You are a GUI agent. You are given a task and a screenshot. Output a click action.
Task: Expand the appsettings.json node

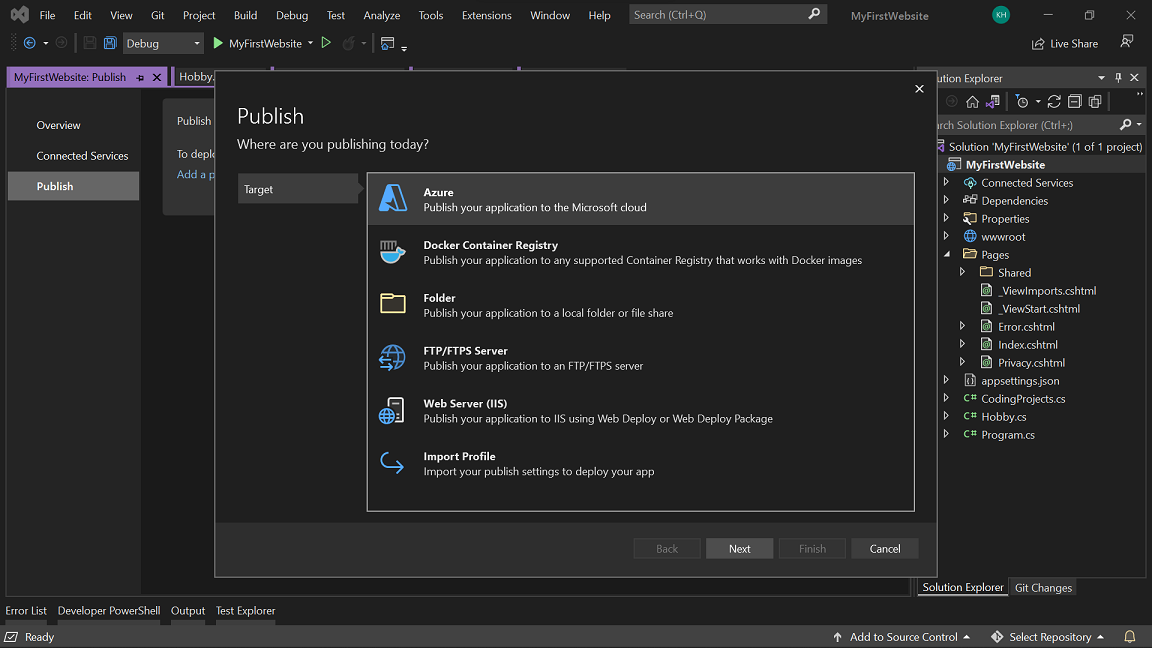click(946, 380)
